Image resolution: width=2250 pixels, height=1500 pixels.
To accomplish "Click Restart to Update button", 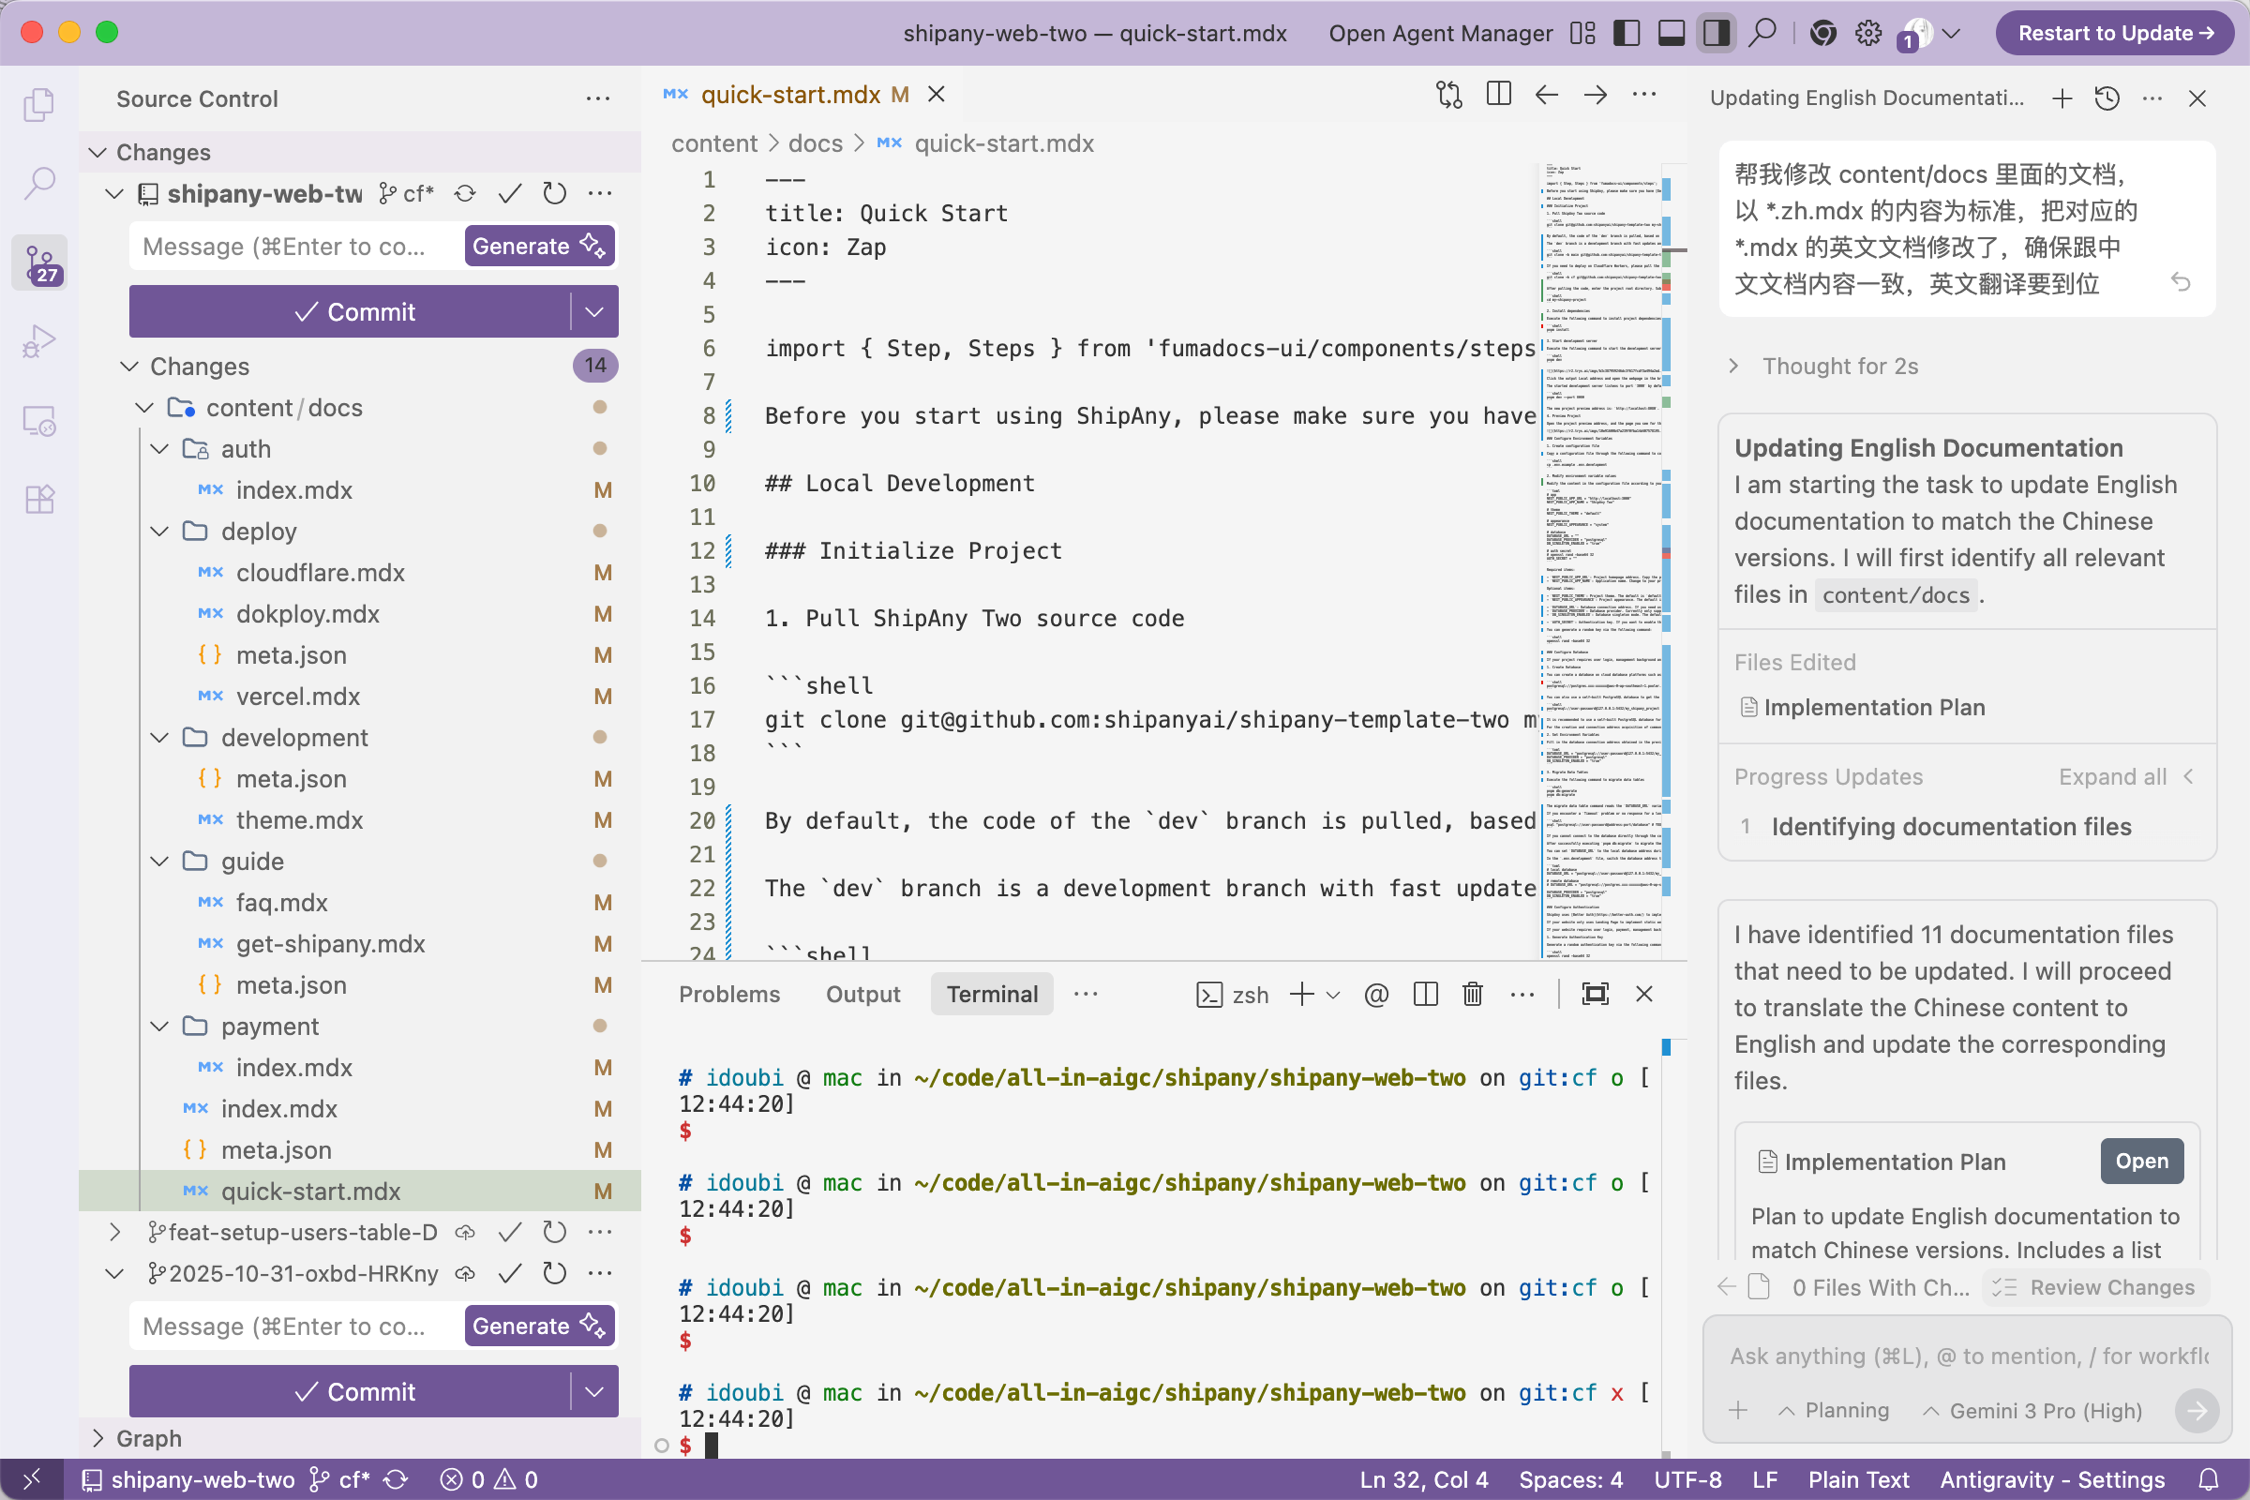I will tap(2114, 33).
